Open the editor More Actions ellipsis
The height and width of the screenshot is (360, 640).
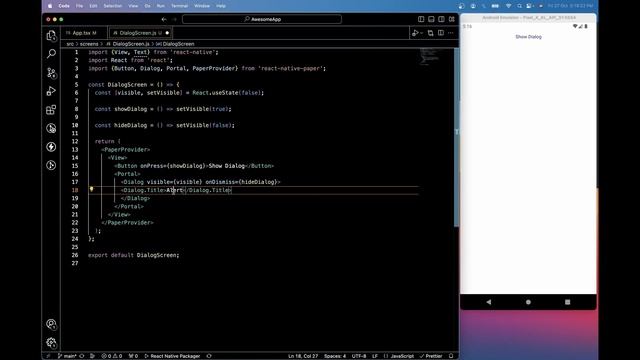point(451,33)
